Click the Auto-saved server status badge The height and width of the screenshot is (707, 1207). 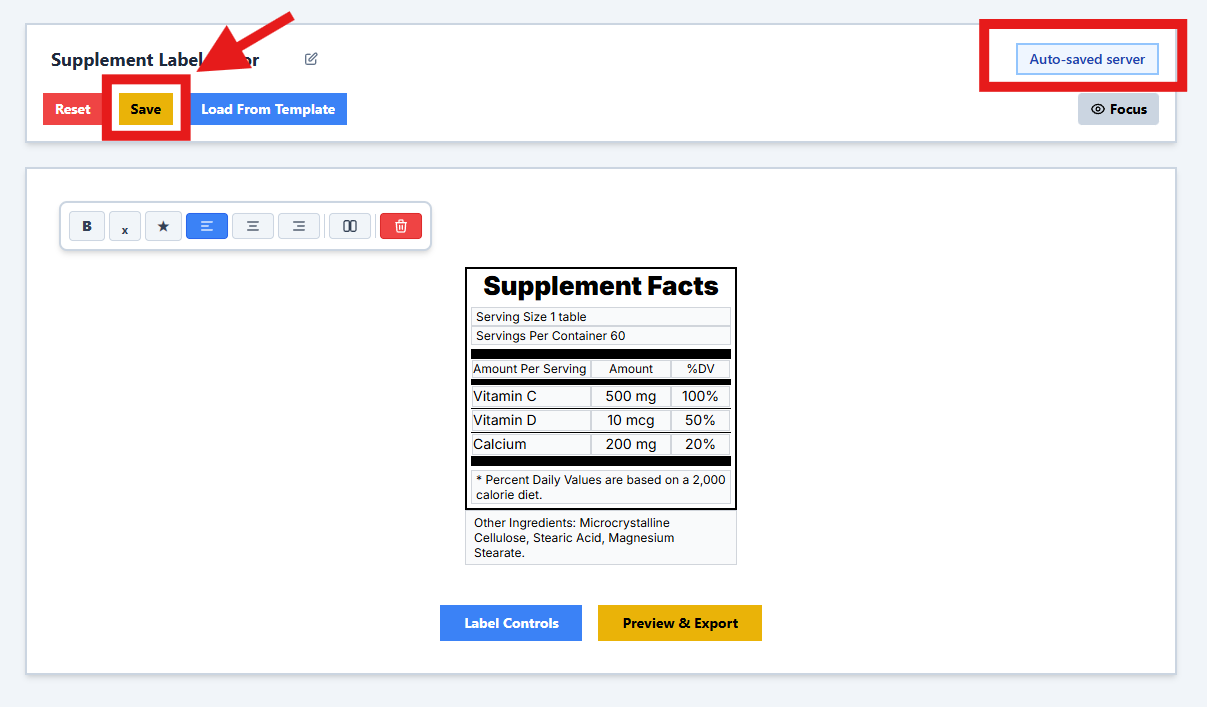coord(1087,59)
